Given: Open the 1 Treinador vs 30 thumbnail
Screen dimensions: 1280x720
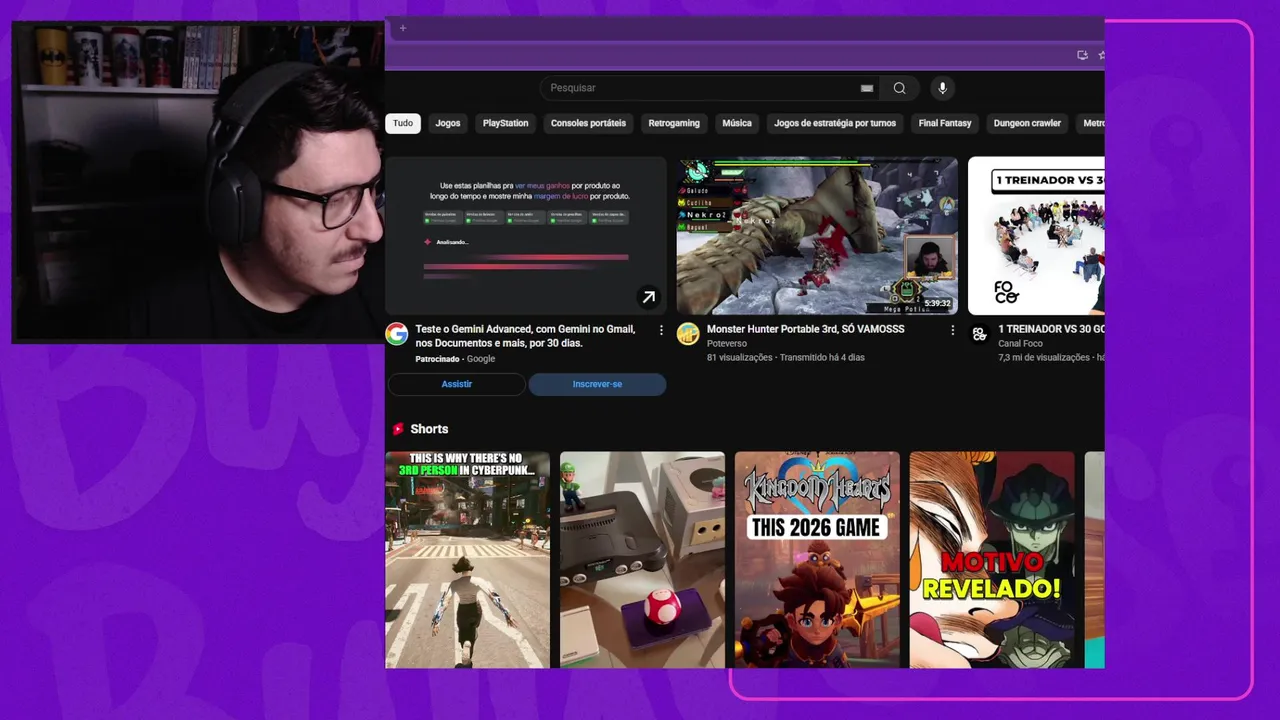Looking at the screenshot, I should click(1036, 235).
